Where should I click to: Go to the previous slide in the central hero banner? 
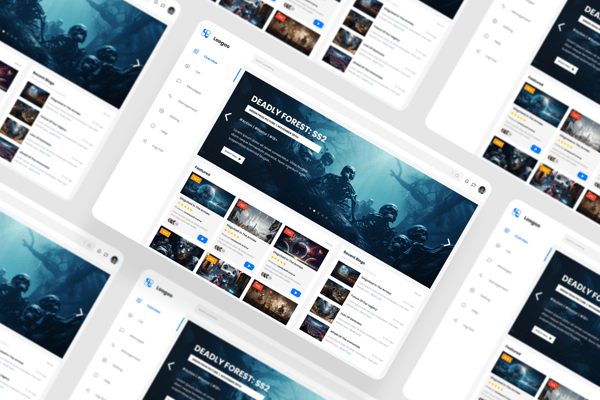(228, 116)
